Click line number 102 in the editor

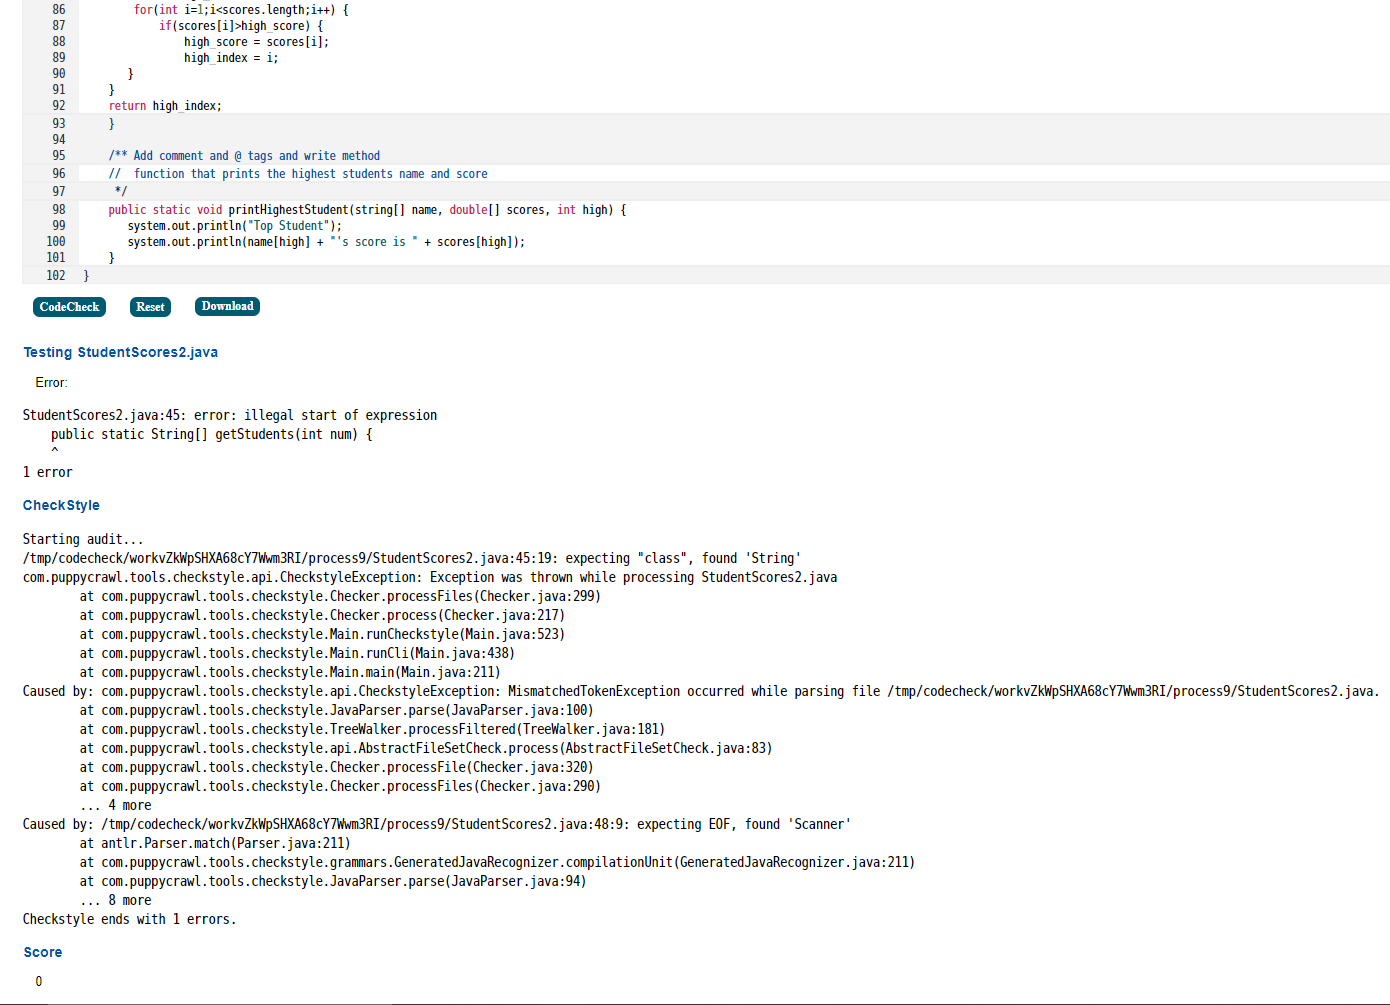coord(55,275)
